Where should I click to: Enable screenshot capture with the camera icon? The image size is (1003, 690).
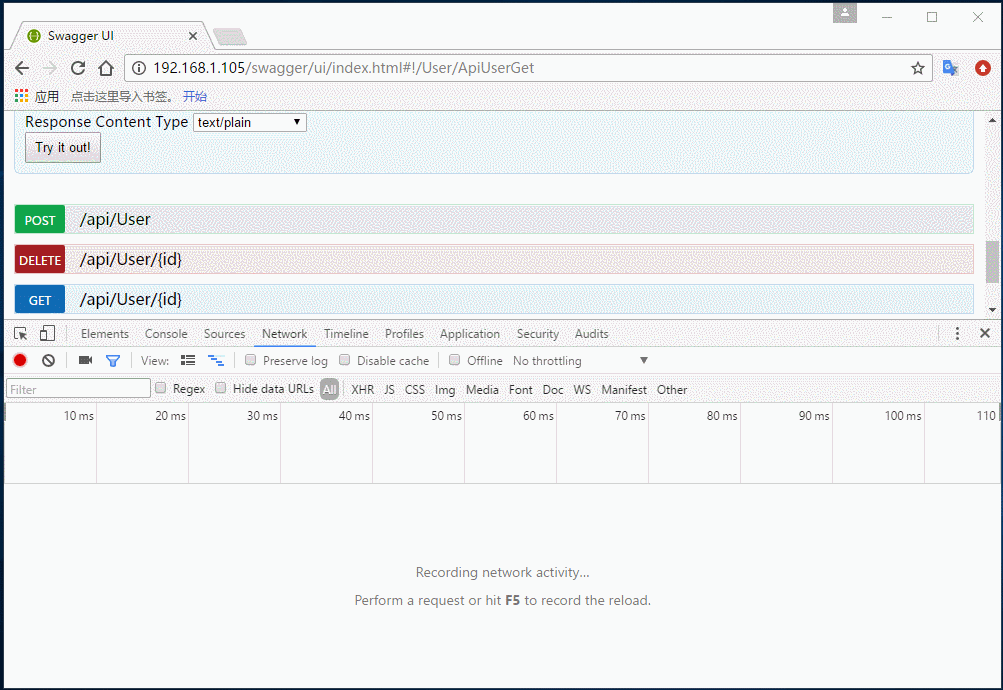[84, 360]
